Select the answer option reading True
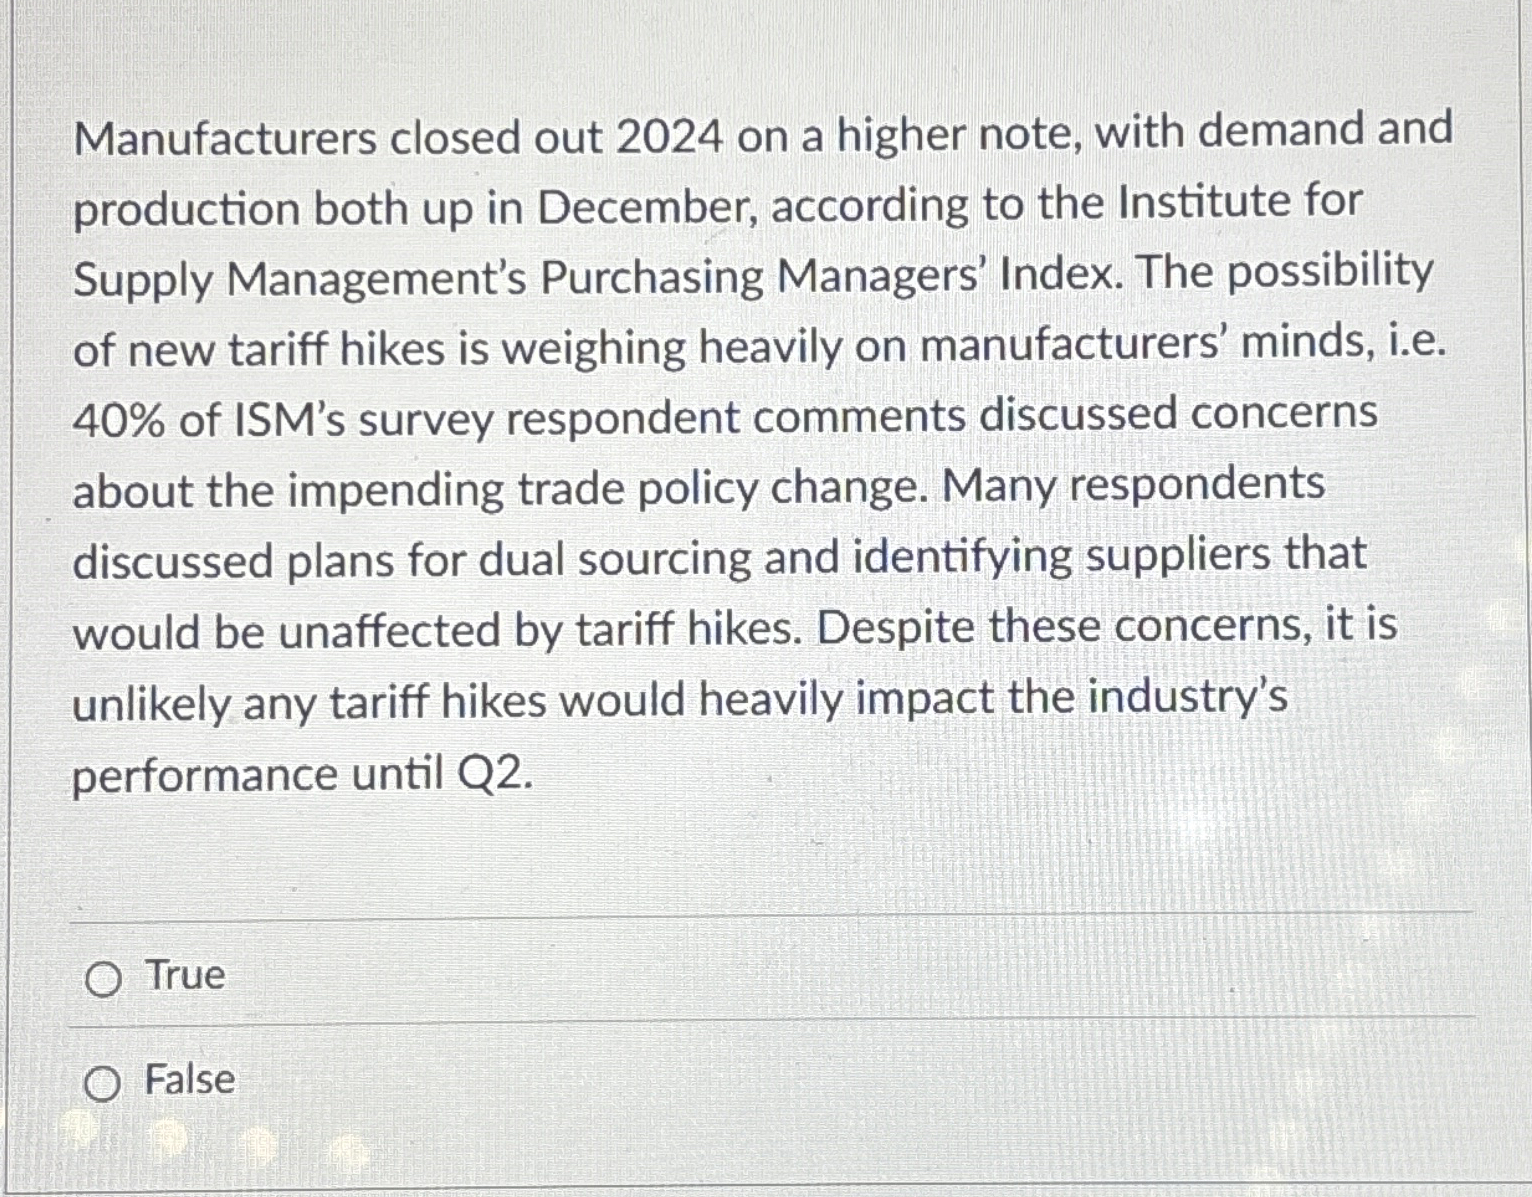The height and width of the screenshot is (1197, 1532). click(x=185, y=978)
